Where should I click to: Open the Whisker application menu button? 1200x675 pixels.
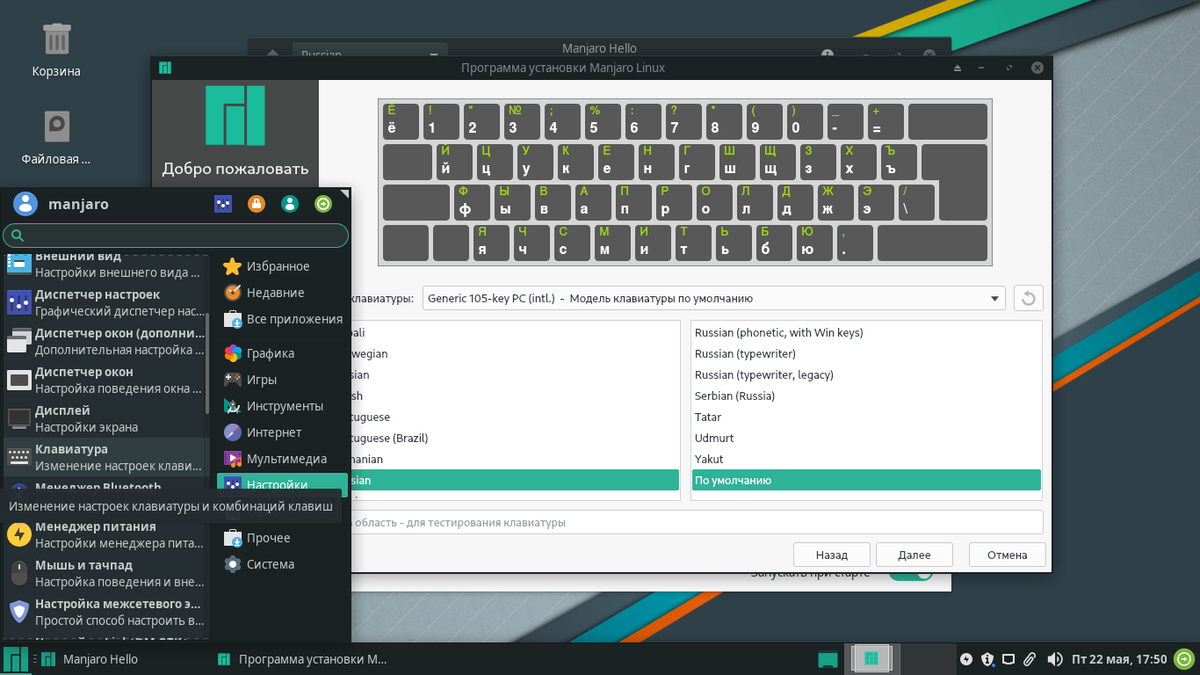click(15, 659)
